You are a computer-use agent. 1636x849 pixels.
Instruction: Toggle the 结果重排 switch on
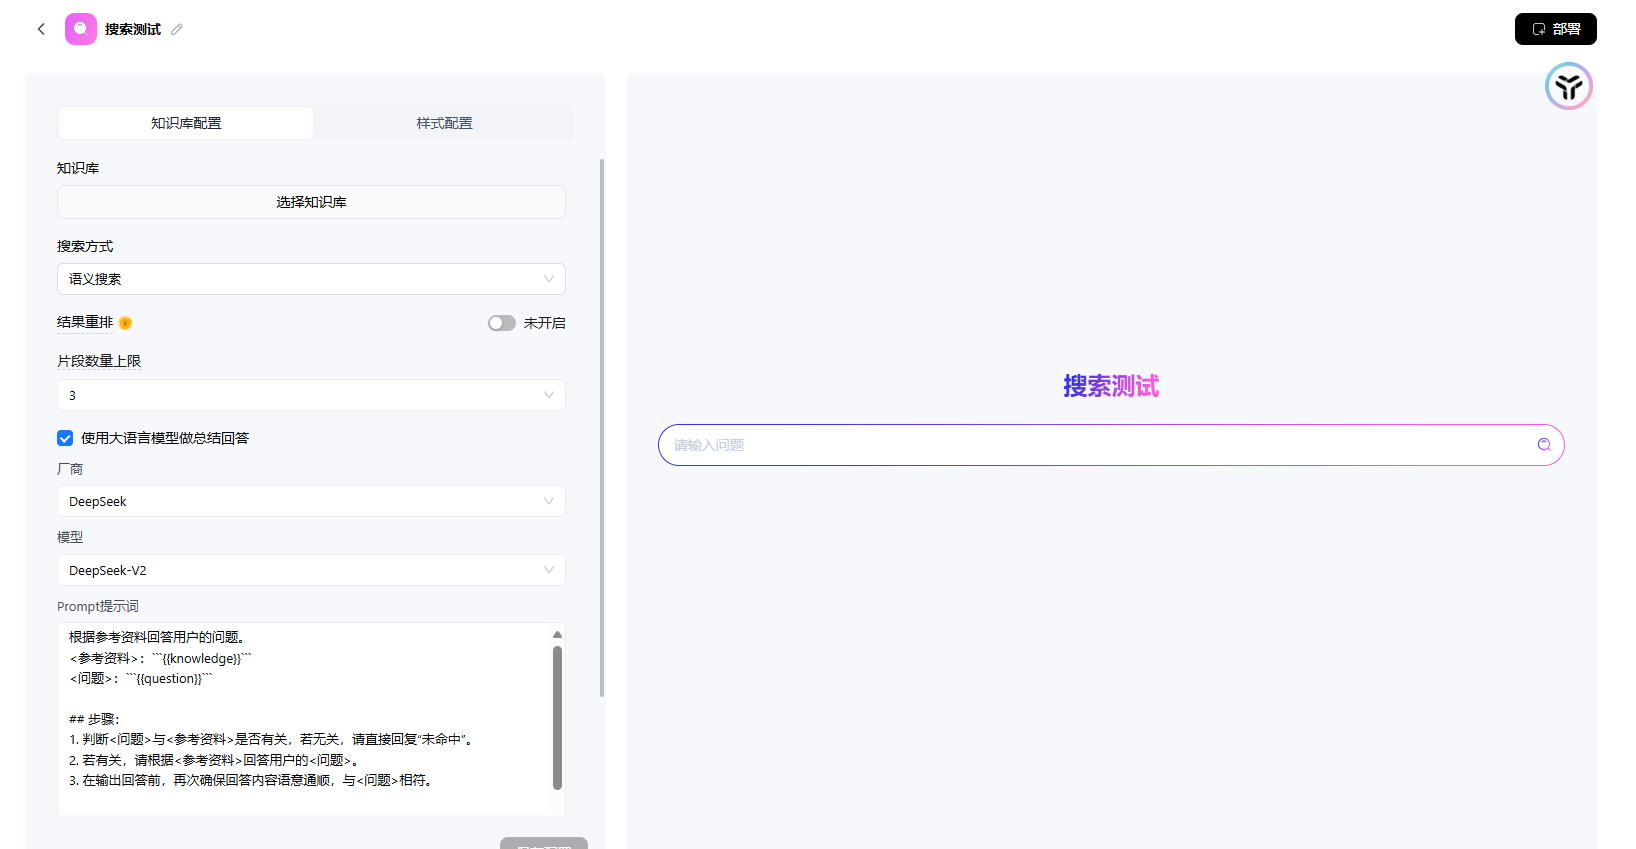(501, 323)
